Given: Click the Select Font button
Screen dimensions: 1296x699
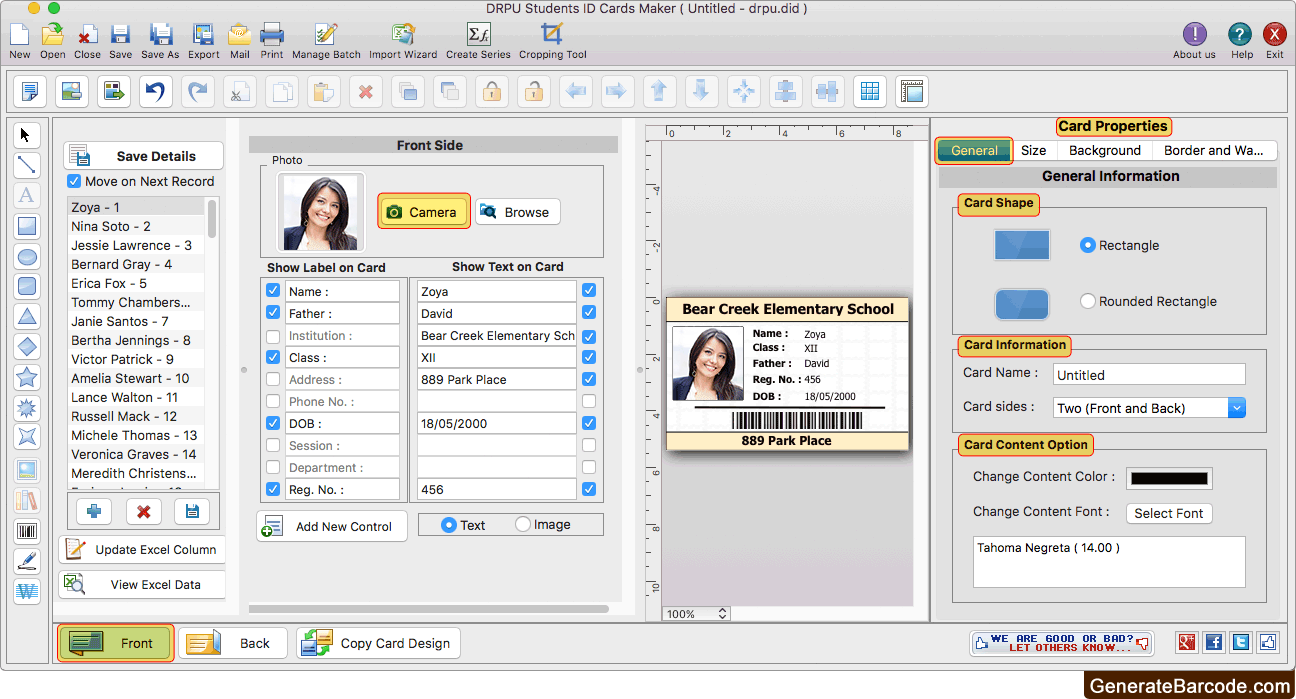Looking at the screenshot, I should [x=1168, y=513].
